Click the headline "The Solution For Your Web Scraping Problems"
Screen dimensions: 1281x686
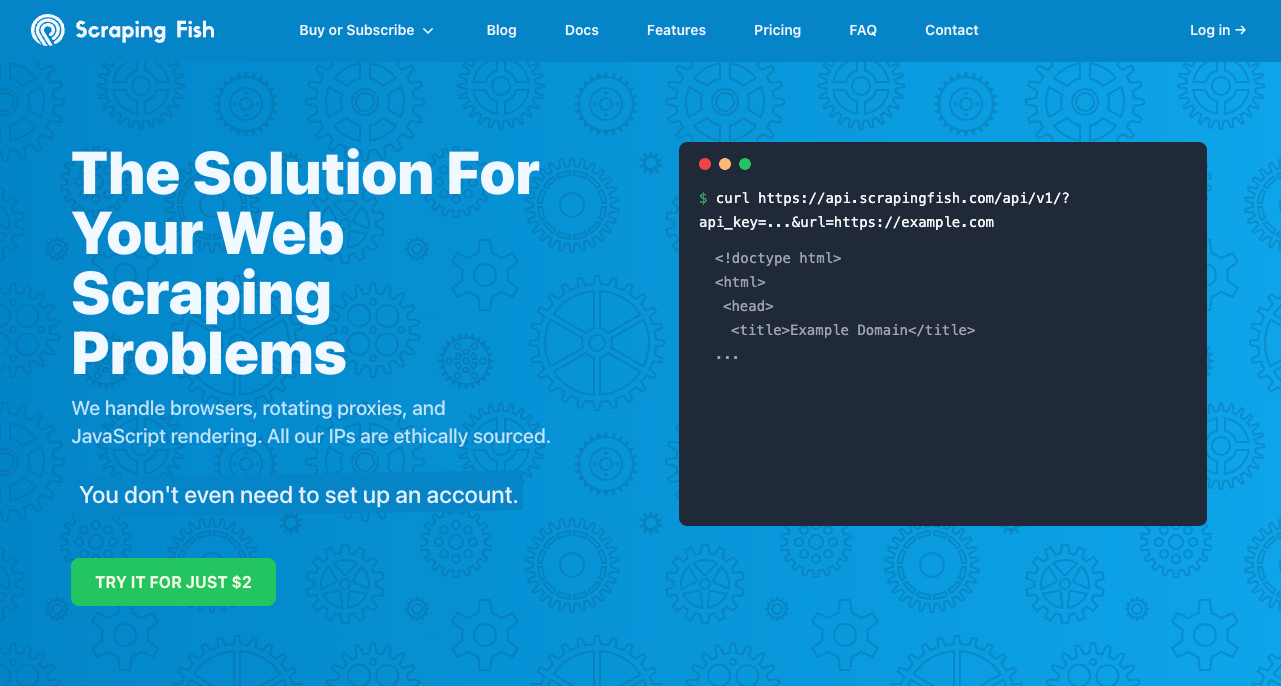[306, 263]
